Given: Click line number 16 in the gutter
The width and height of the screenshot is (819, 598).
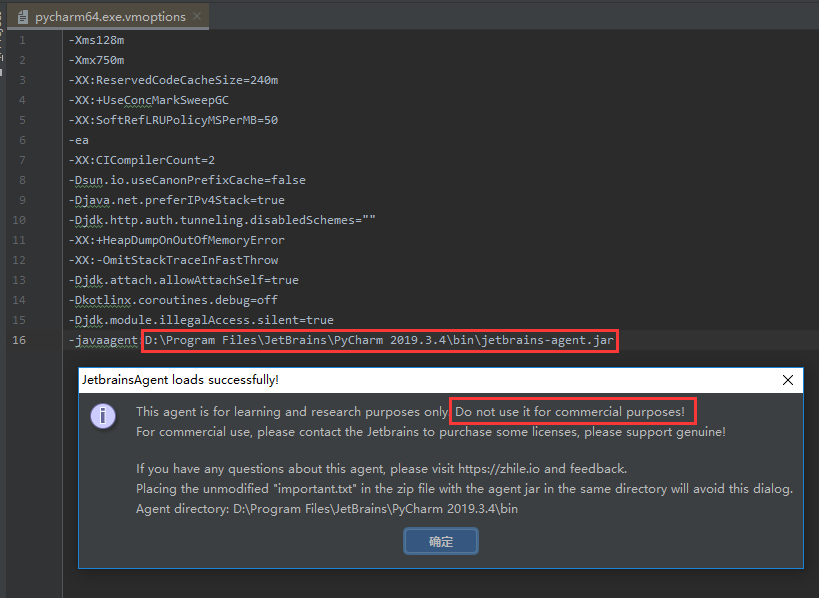Looking at the screenshot, I should pos(19,340).
